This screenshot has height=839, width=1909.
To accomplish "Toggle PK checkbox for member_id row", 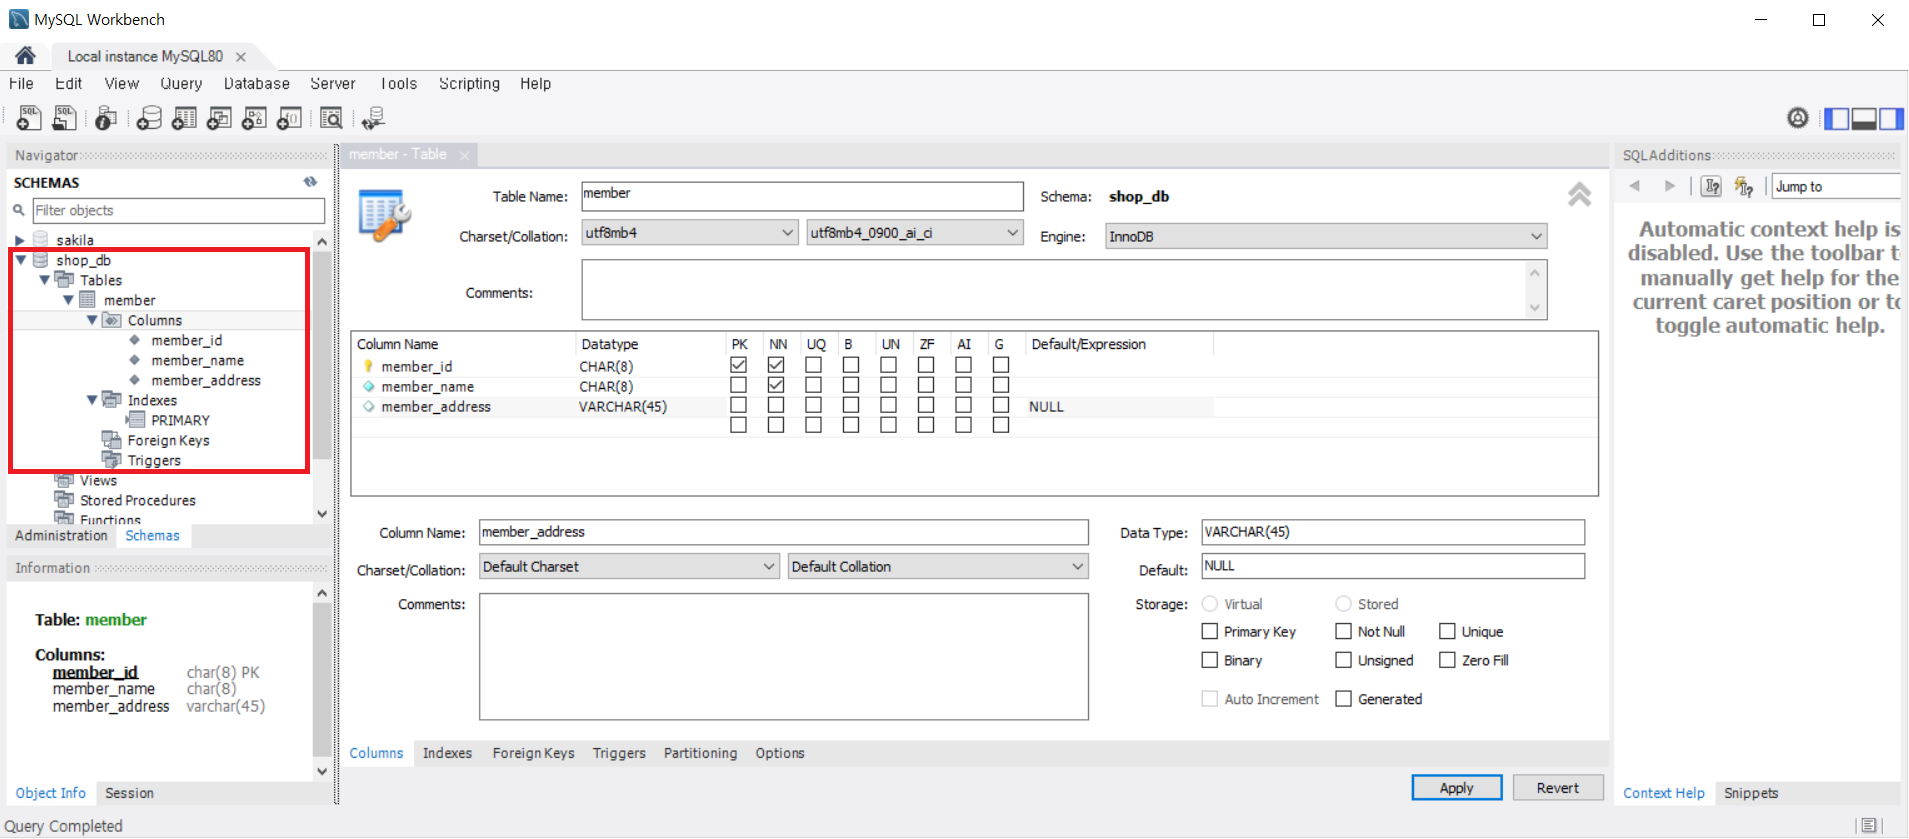I will point(738,365).
